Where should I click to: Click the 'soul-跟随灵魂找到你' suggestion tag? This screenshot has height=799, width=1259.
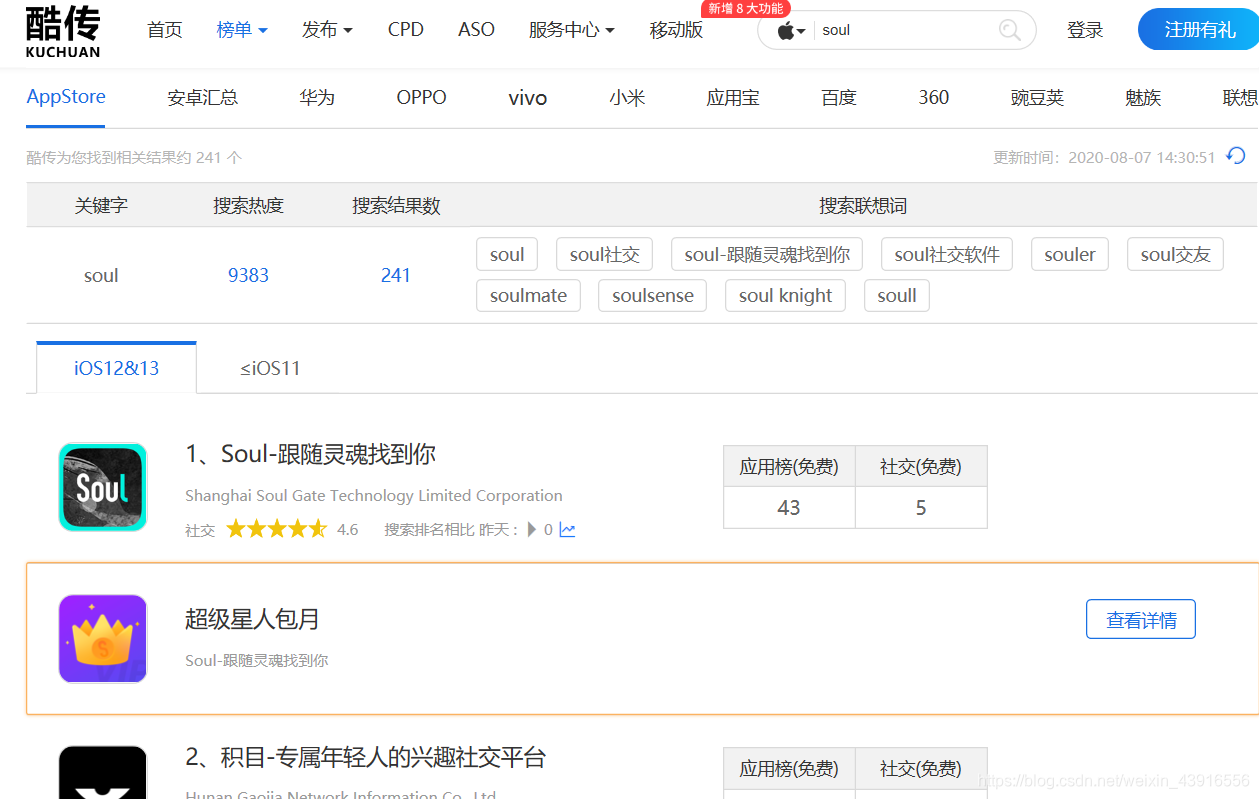pos(767,254)
